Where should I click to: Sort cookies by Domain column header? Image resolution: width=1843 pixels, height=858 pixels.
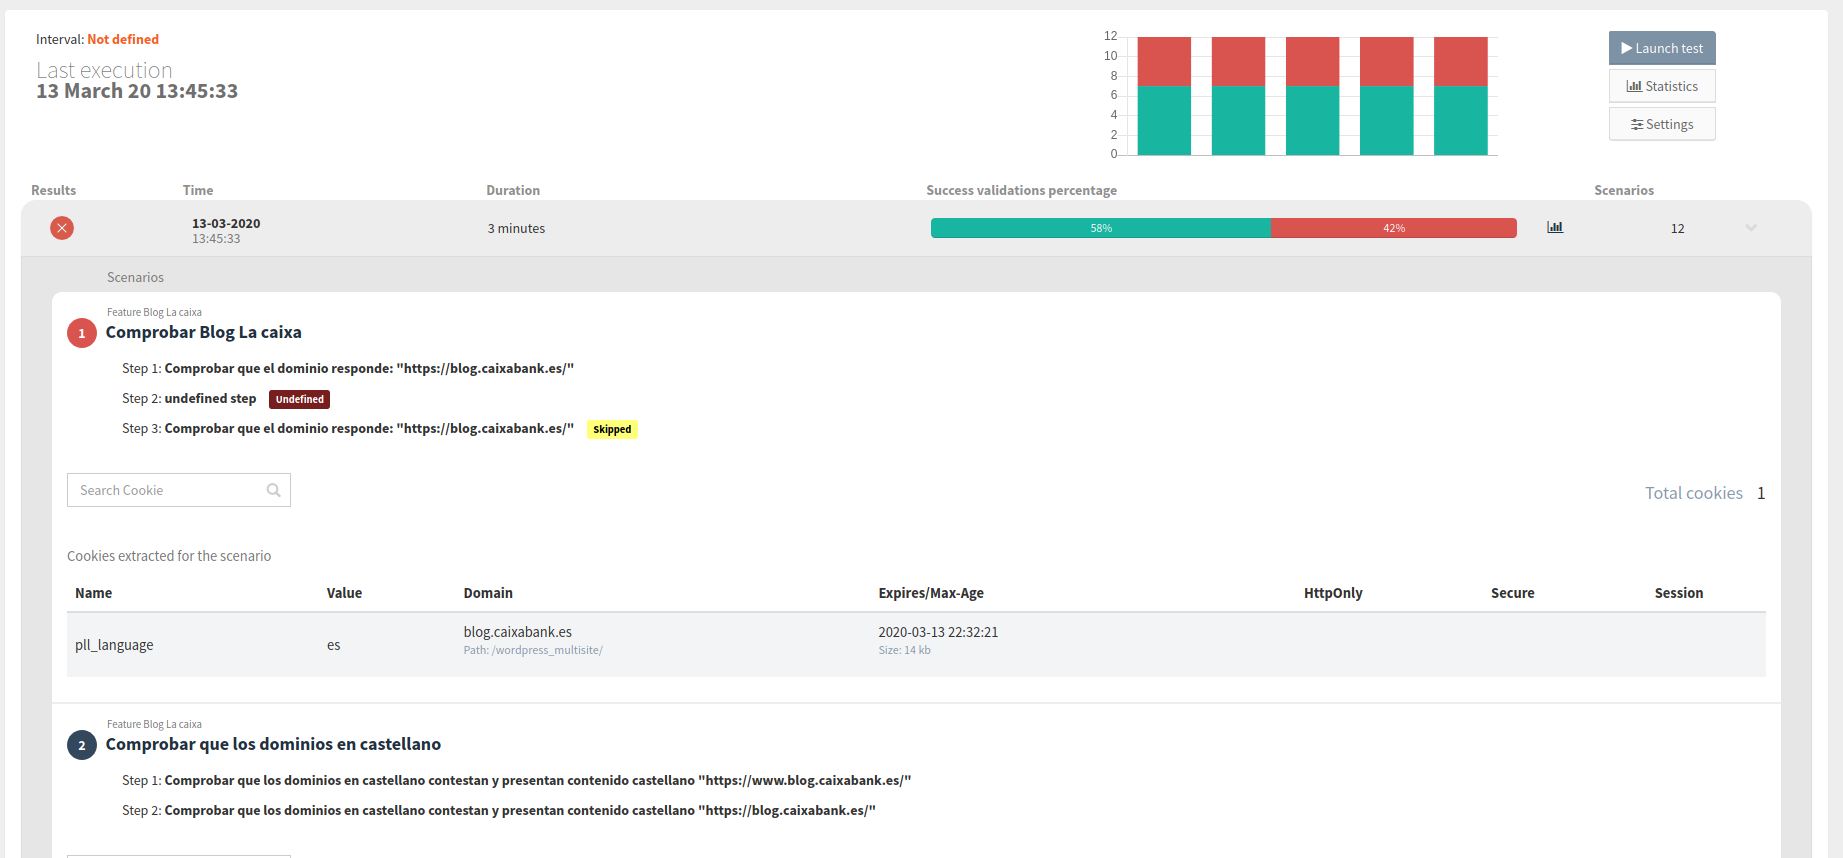[488, 593]
